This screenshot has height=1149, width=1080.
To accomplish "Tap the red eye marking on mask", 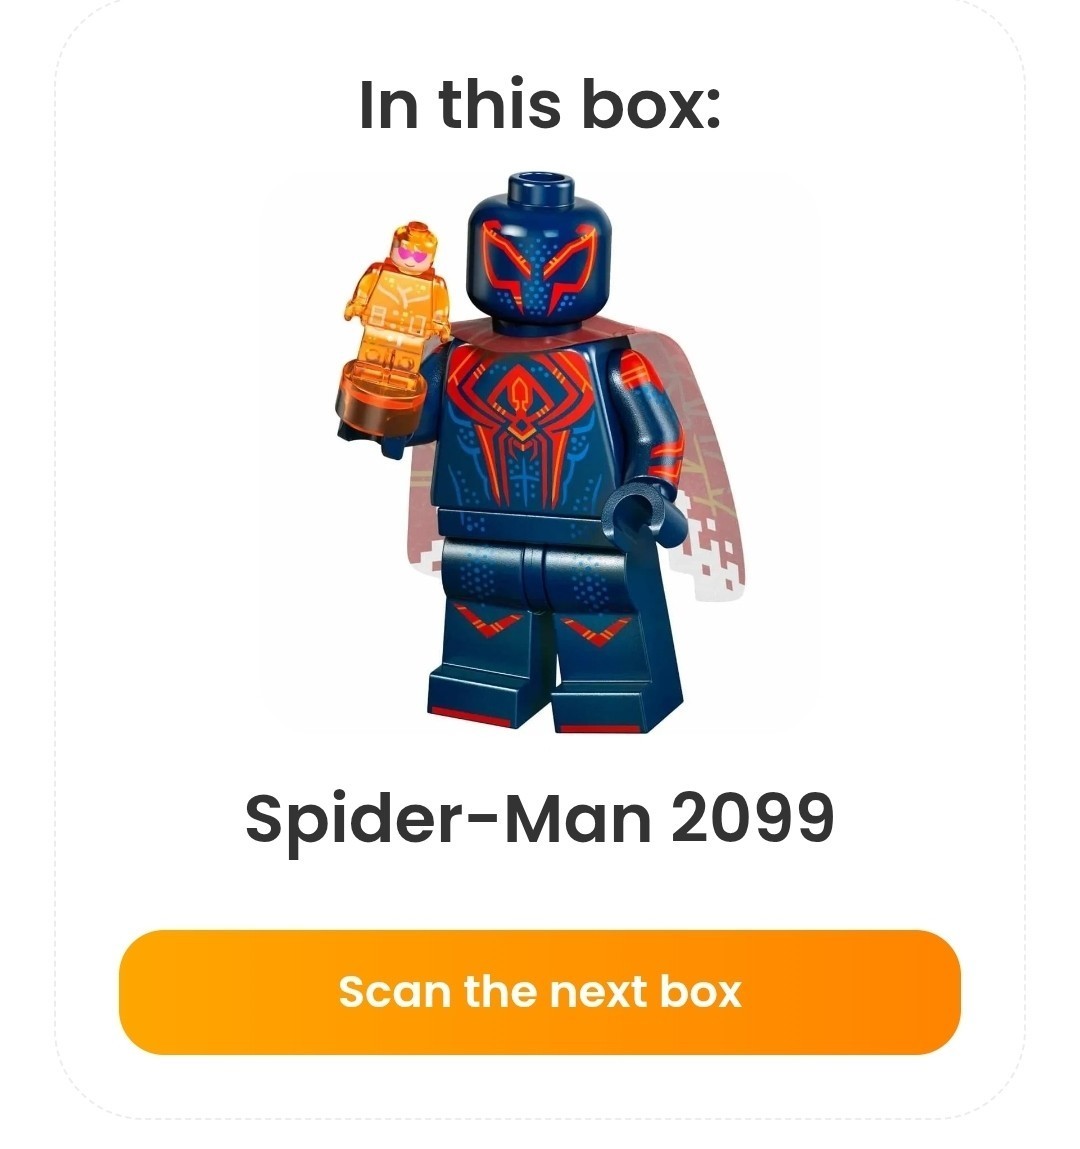I will [506, 262].
